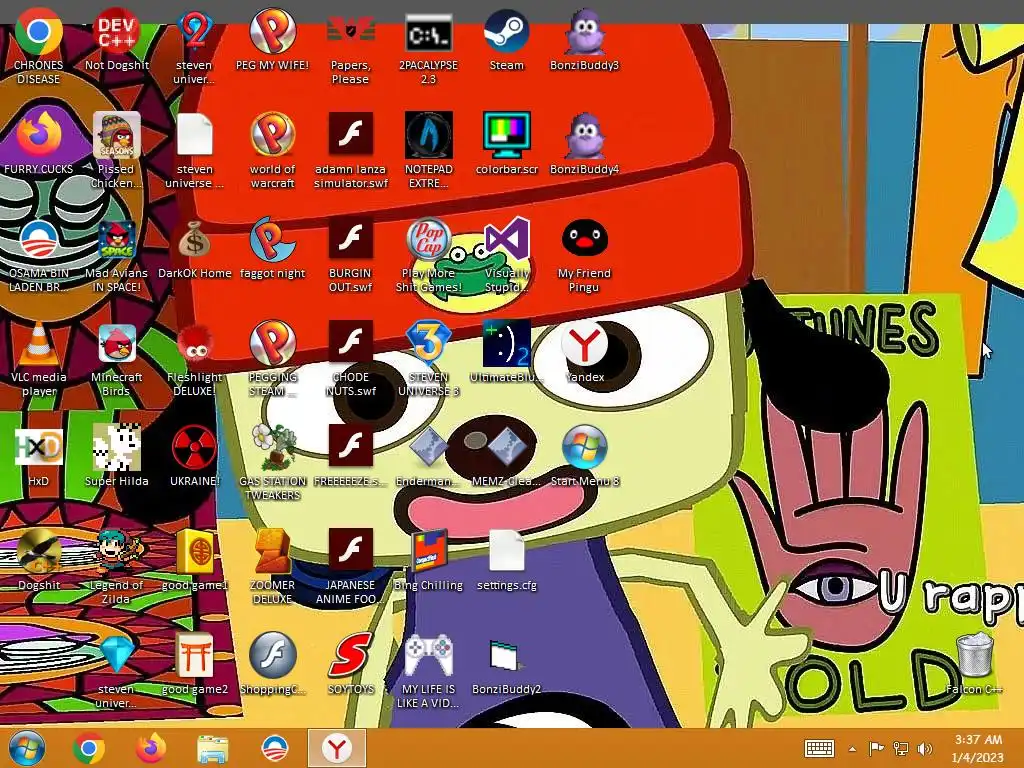Screen dimensions: 1024x768
Task: Open the settings.cfg file
Action: click(507, 551)
